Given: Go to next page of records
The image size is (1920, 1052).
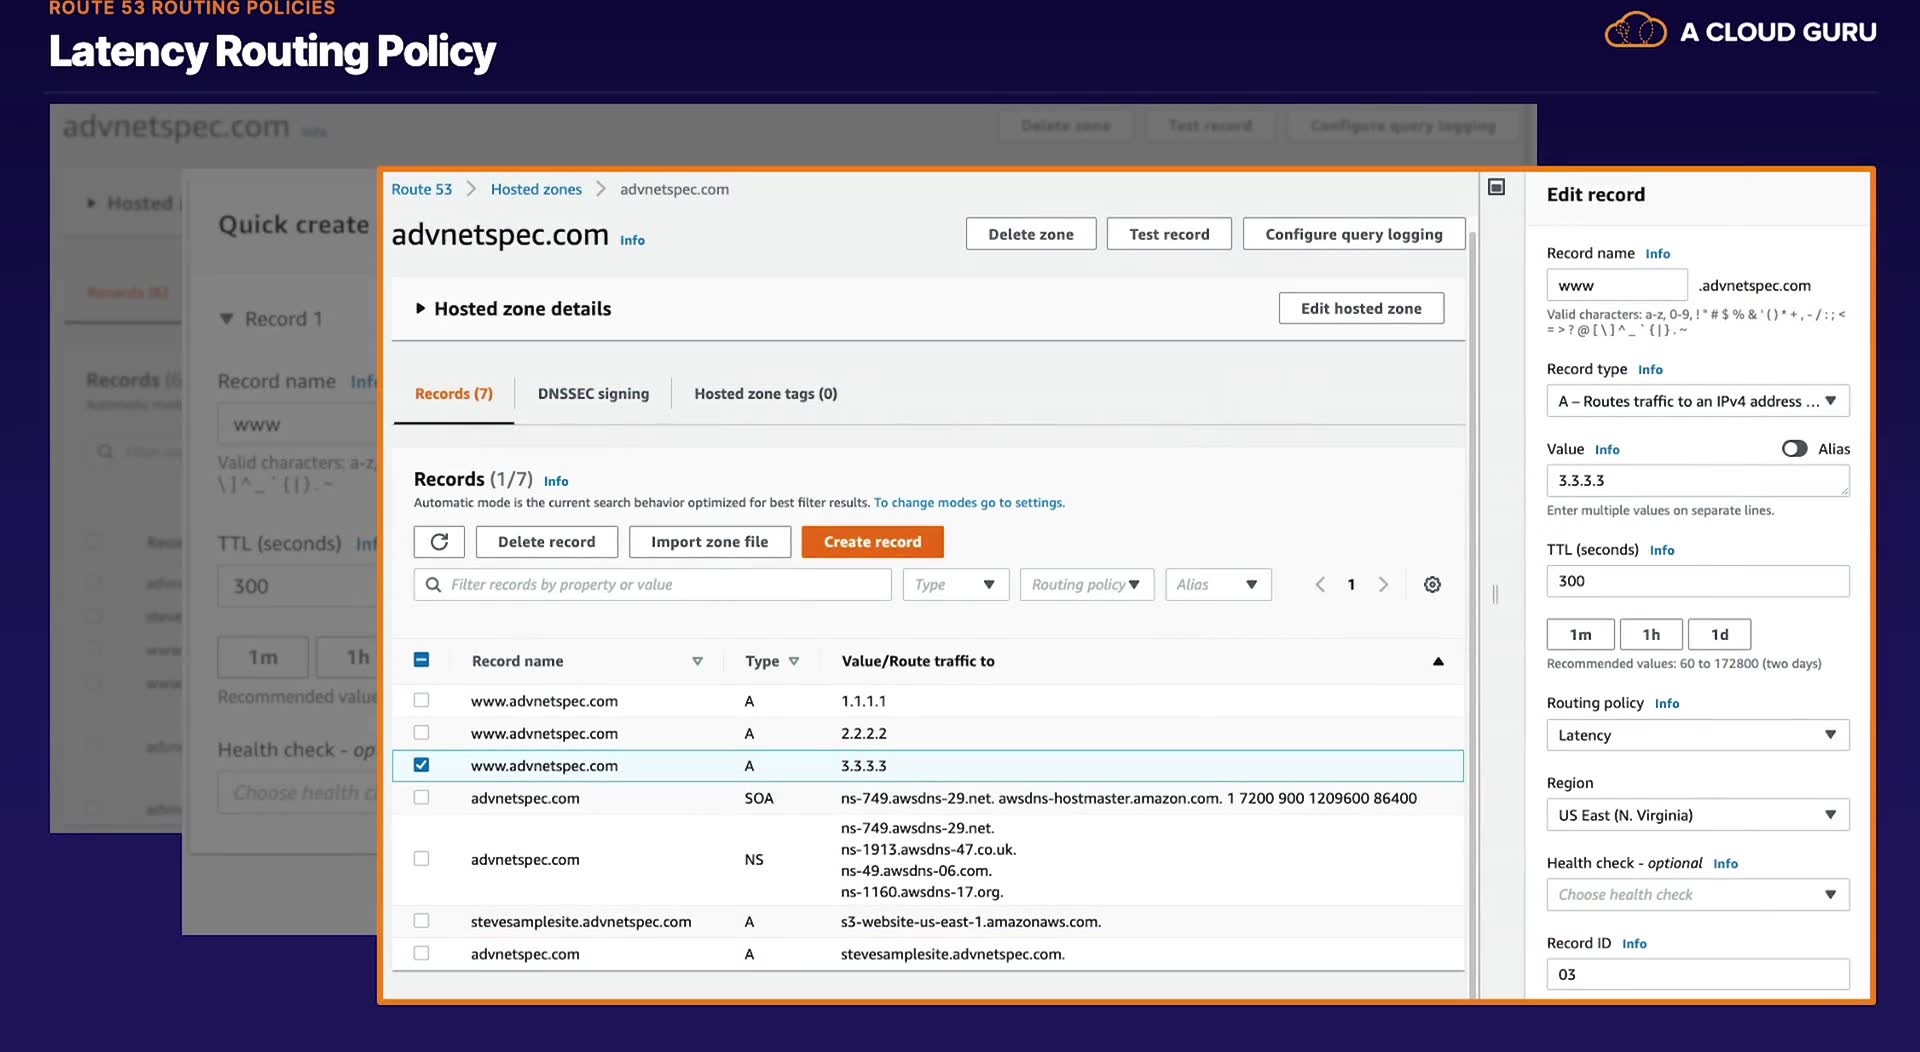Looking at the screenshot, I should click(1383, 585).
